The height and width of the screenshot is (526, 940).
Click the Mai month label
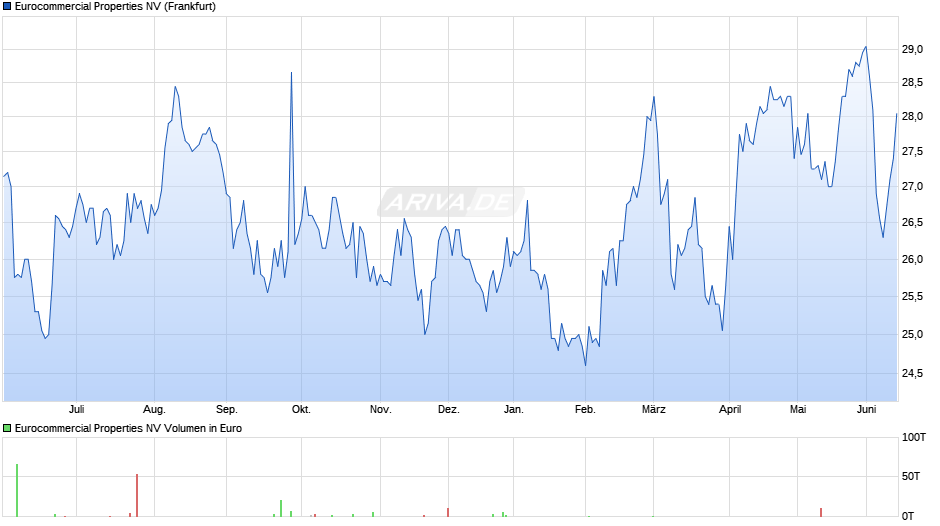pos(797,409)
